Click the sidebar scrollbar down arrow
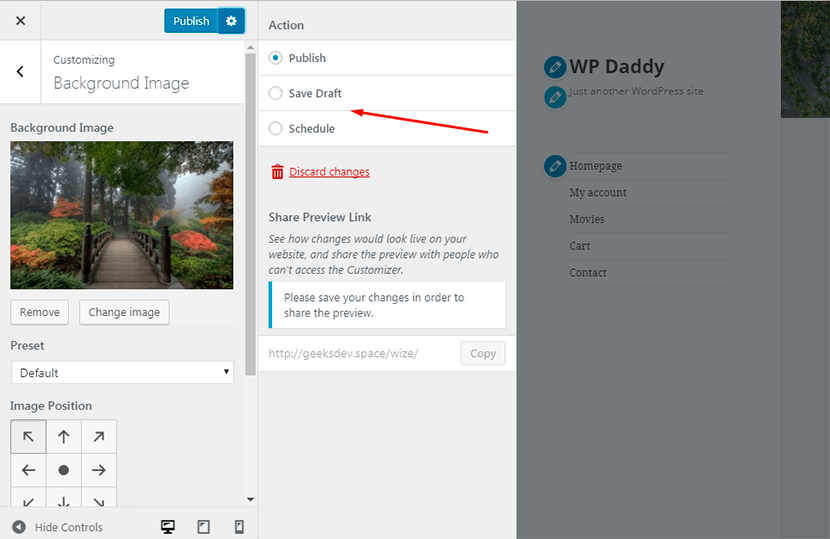Viewport: 830px width, 539px height. click(250, 499)
